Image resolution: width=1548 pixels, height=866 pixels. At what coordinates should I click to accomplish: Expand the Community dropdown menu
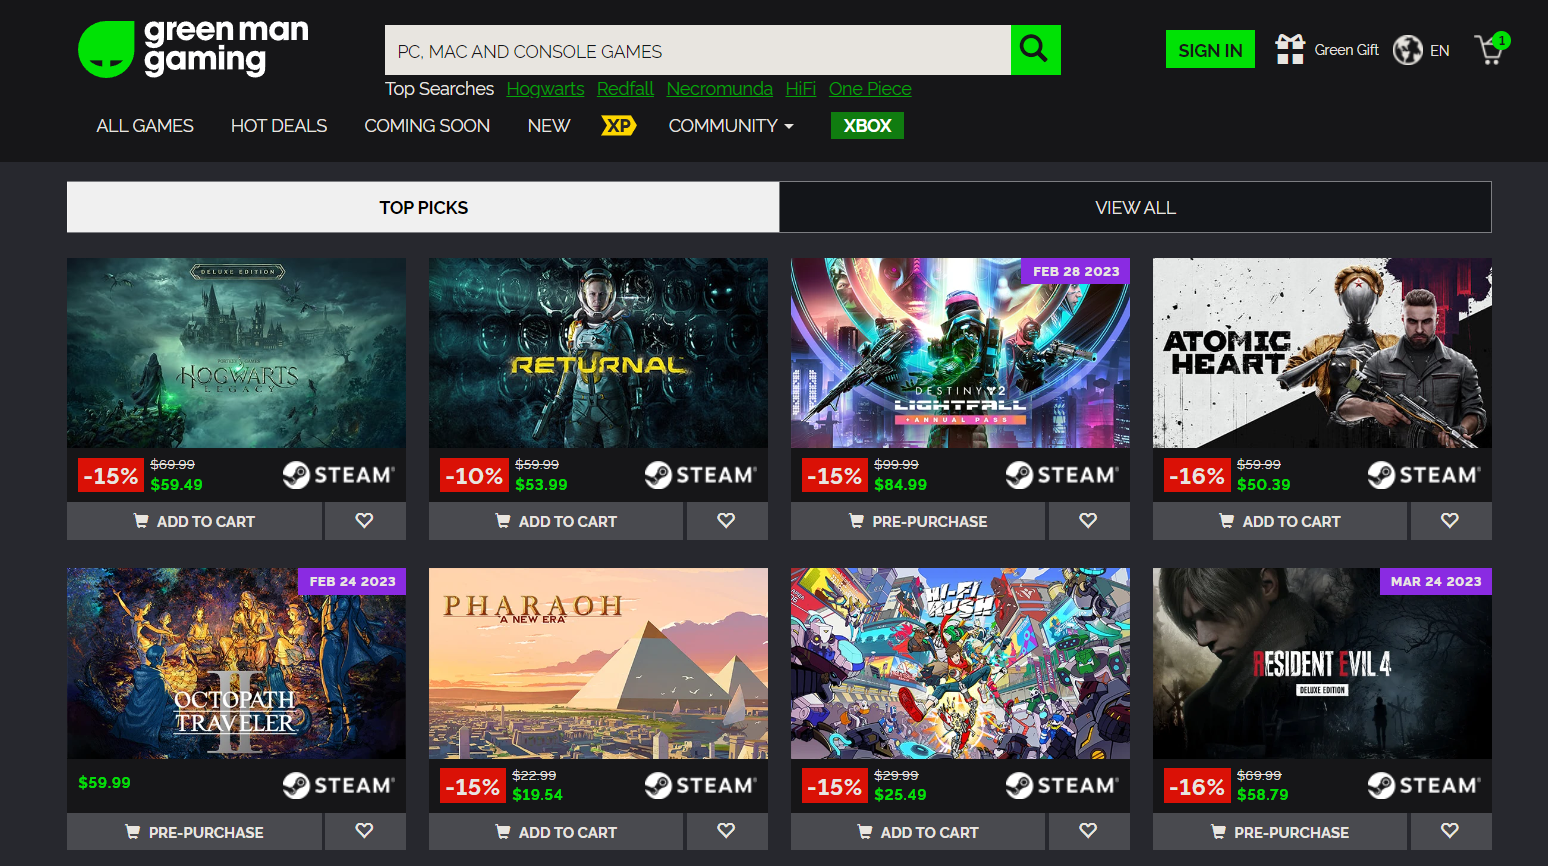click(x=731, y=126)
